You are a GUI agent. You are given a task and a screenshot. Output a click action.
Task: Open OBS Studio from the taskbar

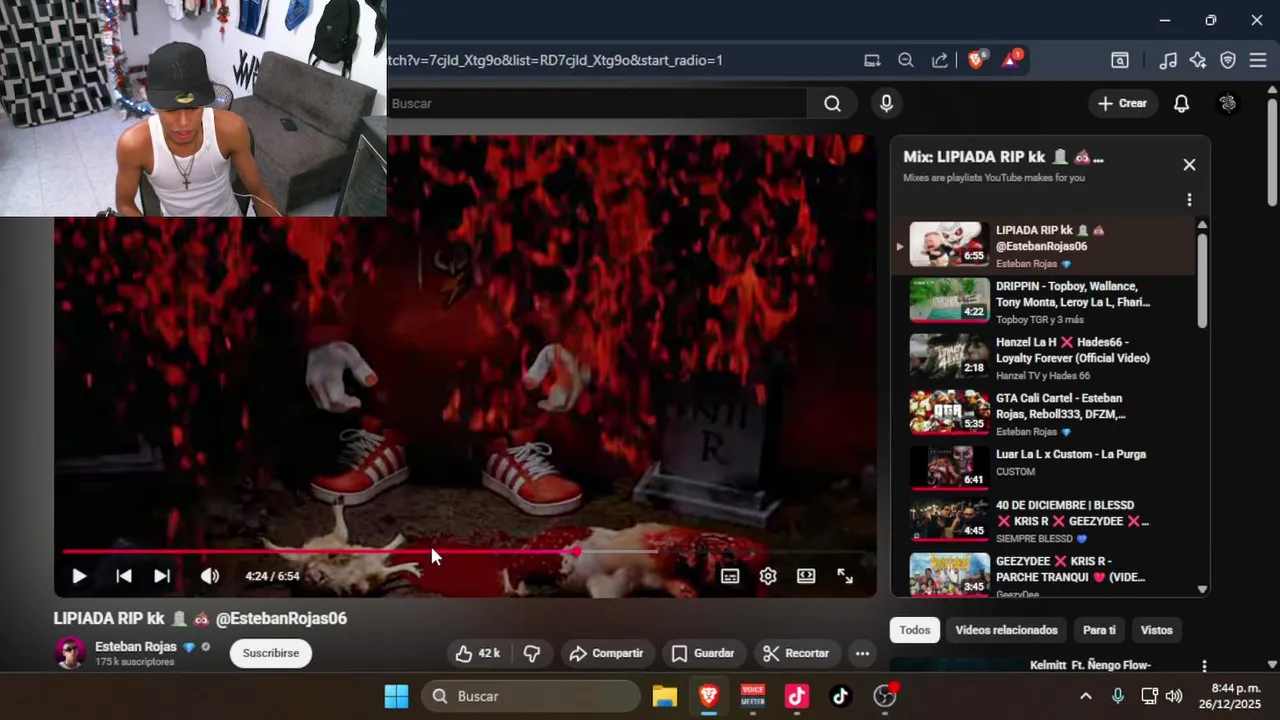885,696
